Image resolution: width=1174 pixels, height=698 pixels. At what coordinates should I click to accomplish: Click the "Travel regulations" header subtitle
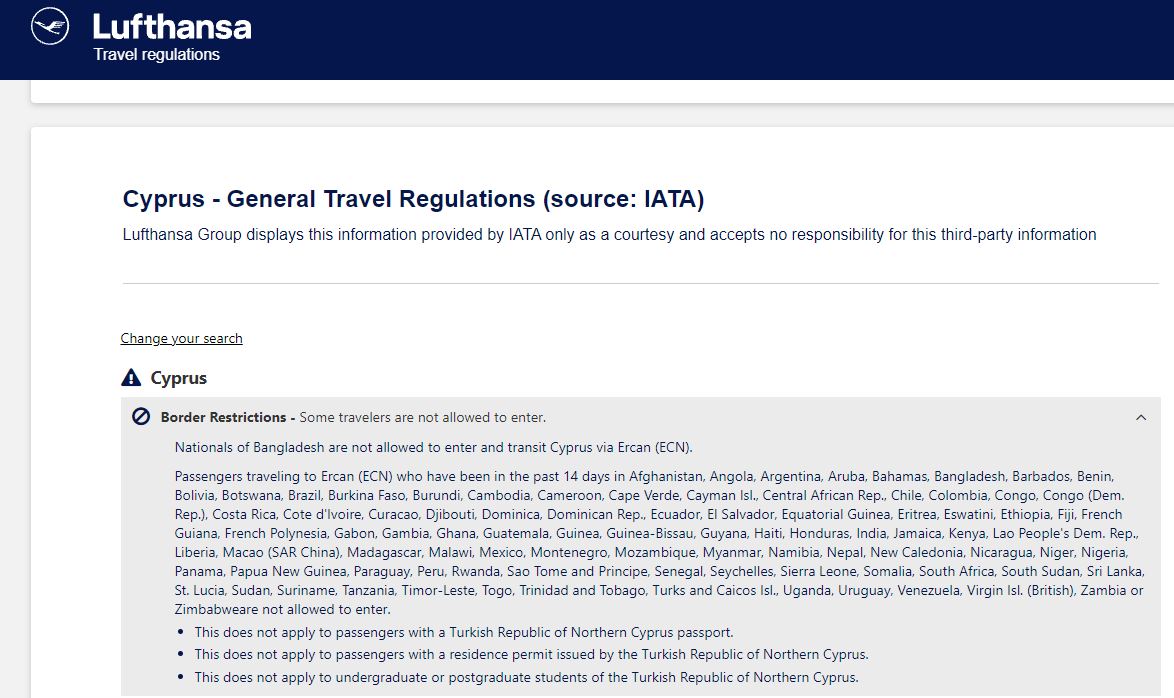point(156,55)
